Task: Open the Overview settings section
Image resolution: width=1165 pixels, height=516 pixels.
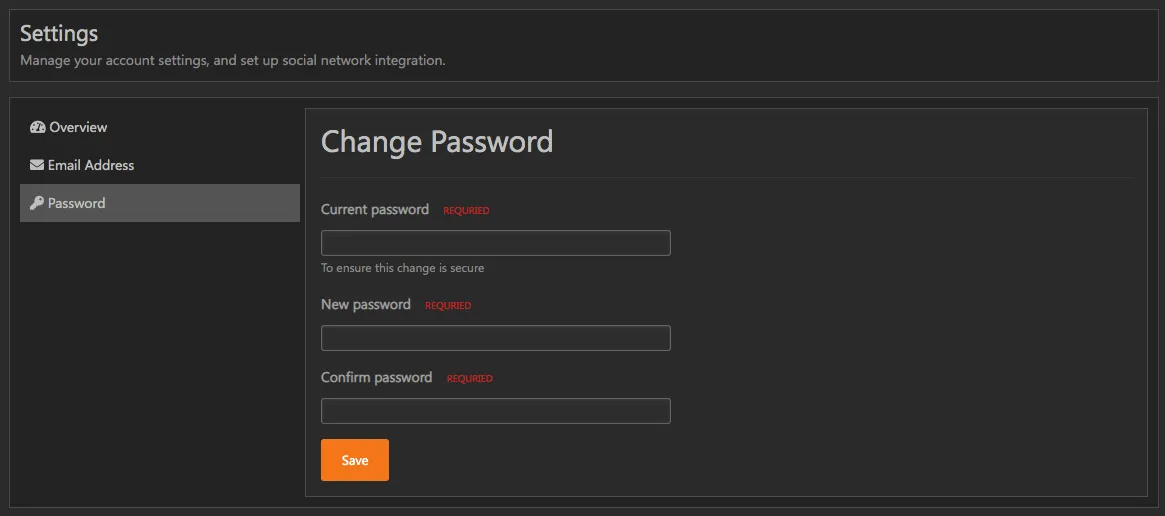Action: [x=78, y=128]
